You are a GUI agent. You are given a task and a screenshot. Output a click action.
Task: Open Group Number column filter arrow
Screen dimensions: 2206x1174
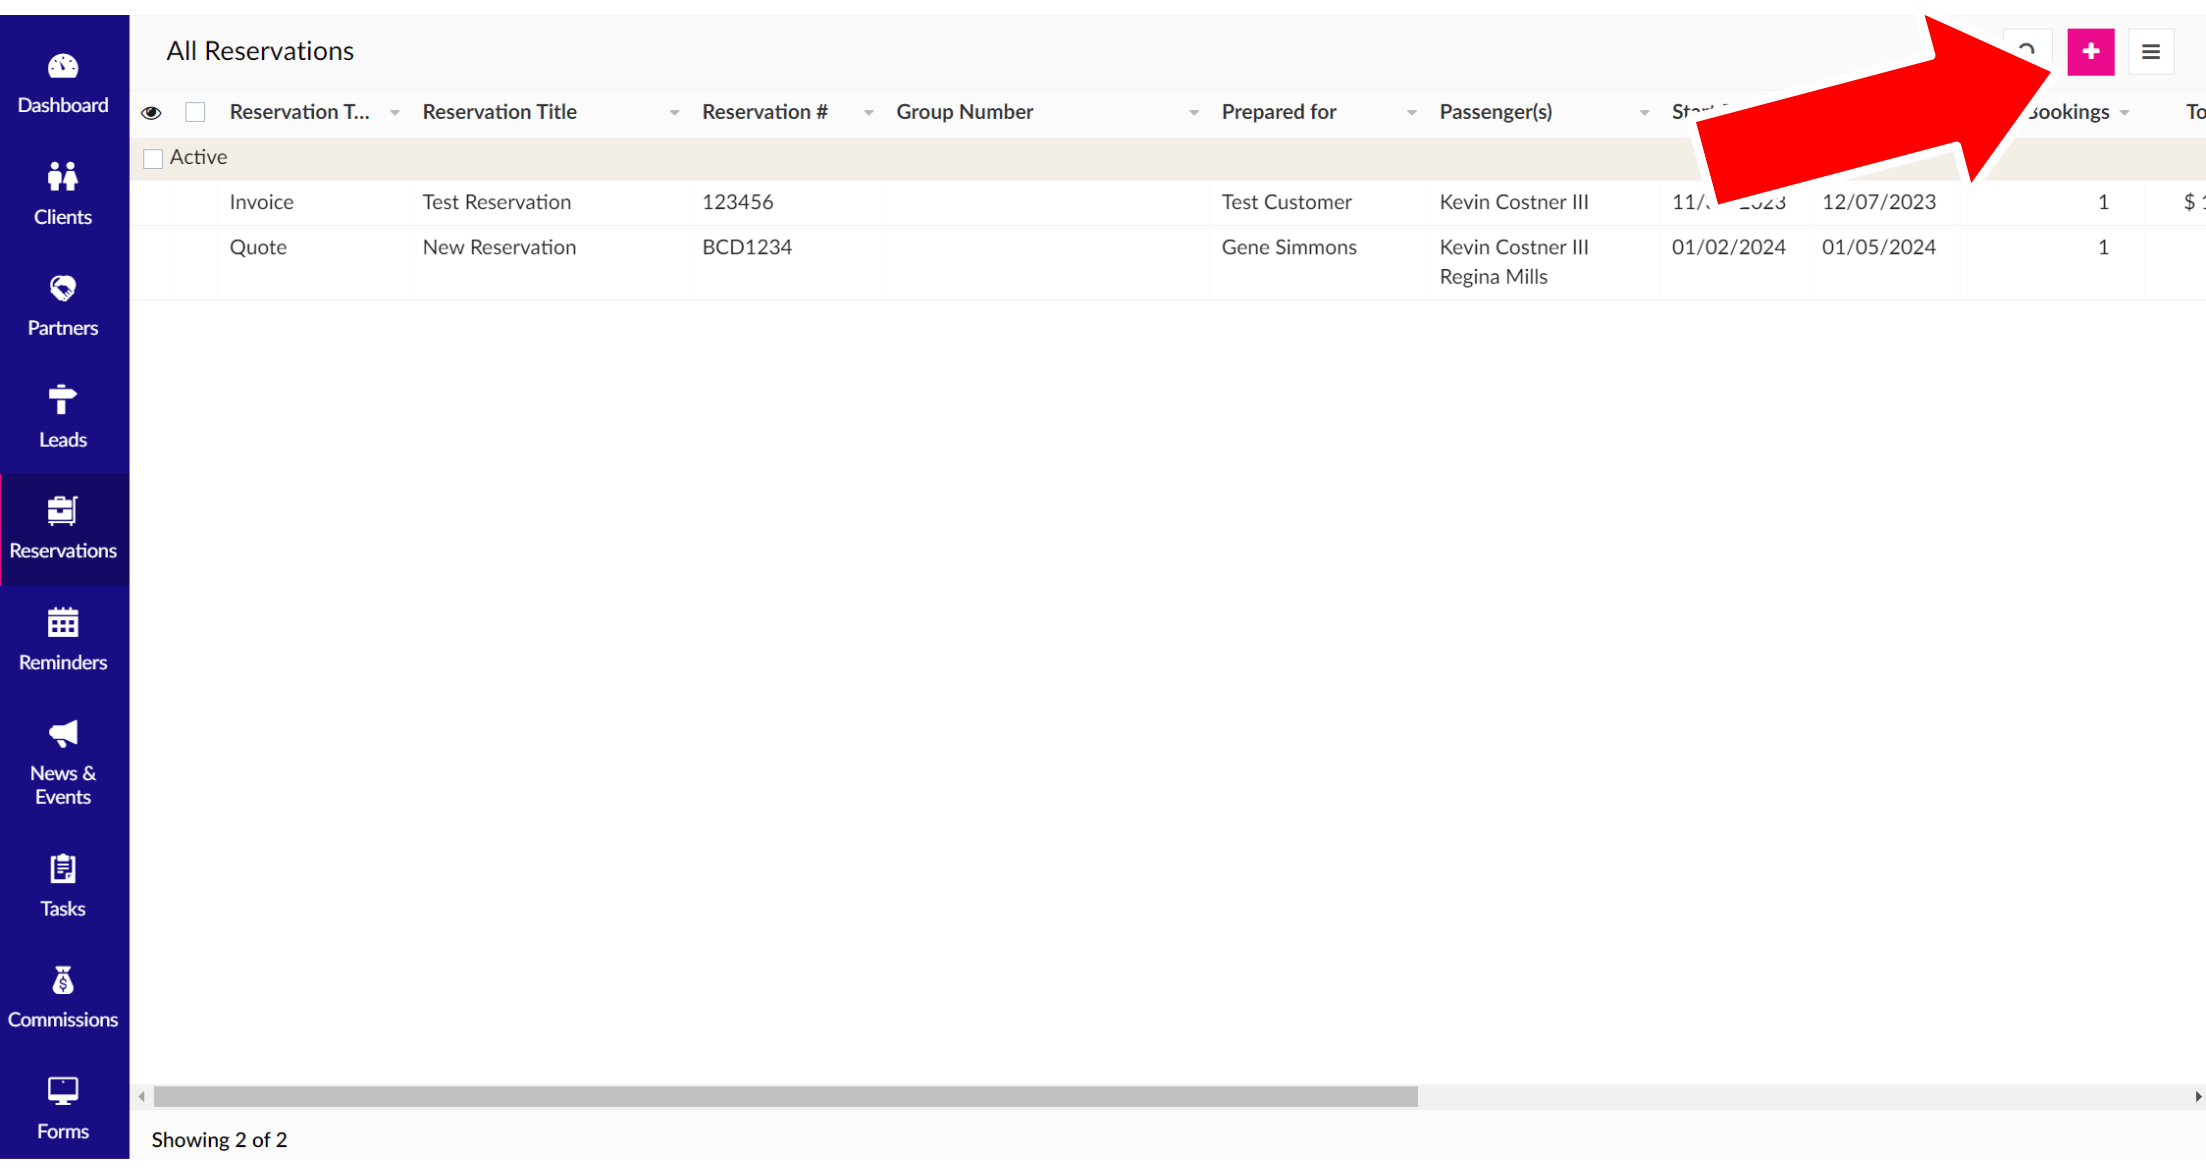(x=1193, y=113)
